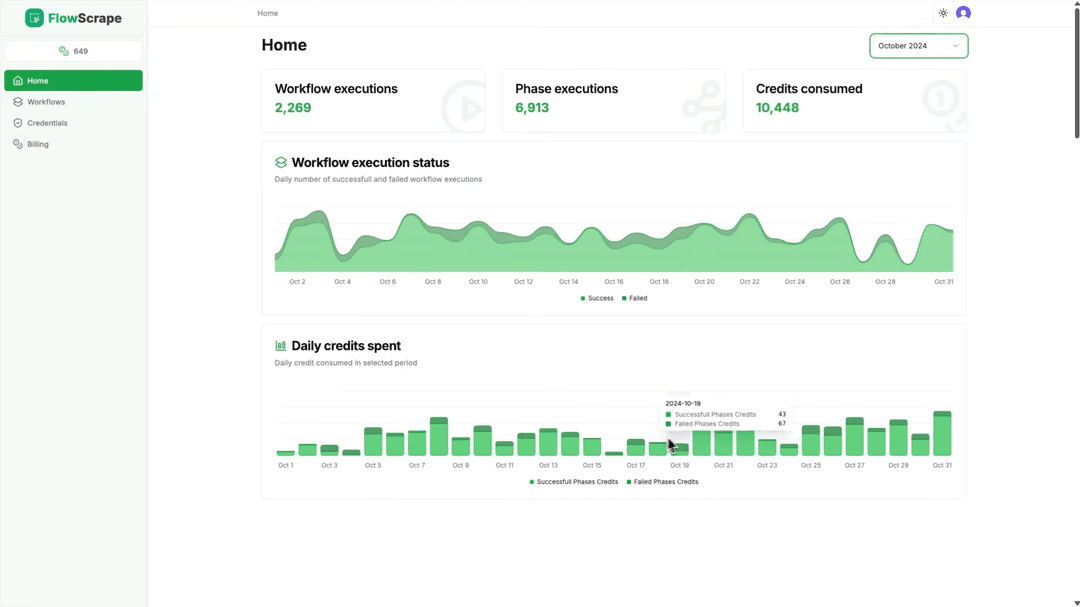Click the bar chart icon beside Daily credits spent

click(x=281, y=346)
